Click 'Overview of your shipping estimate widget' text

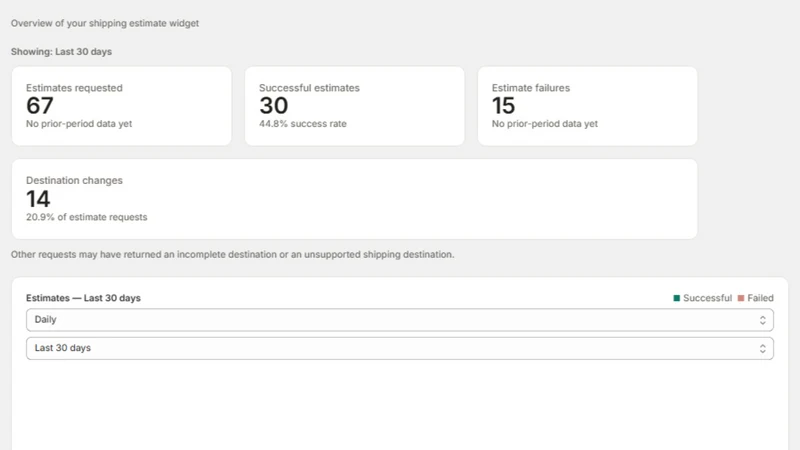[x=105, y=23]
